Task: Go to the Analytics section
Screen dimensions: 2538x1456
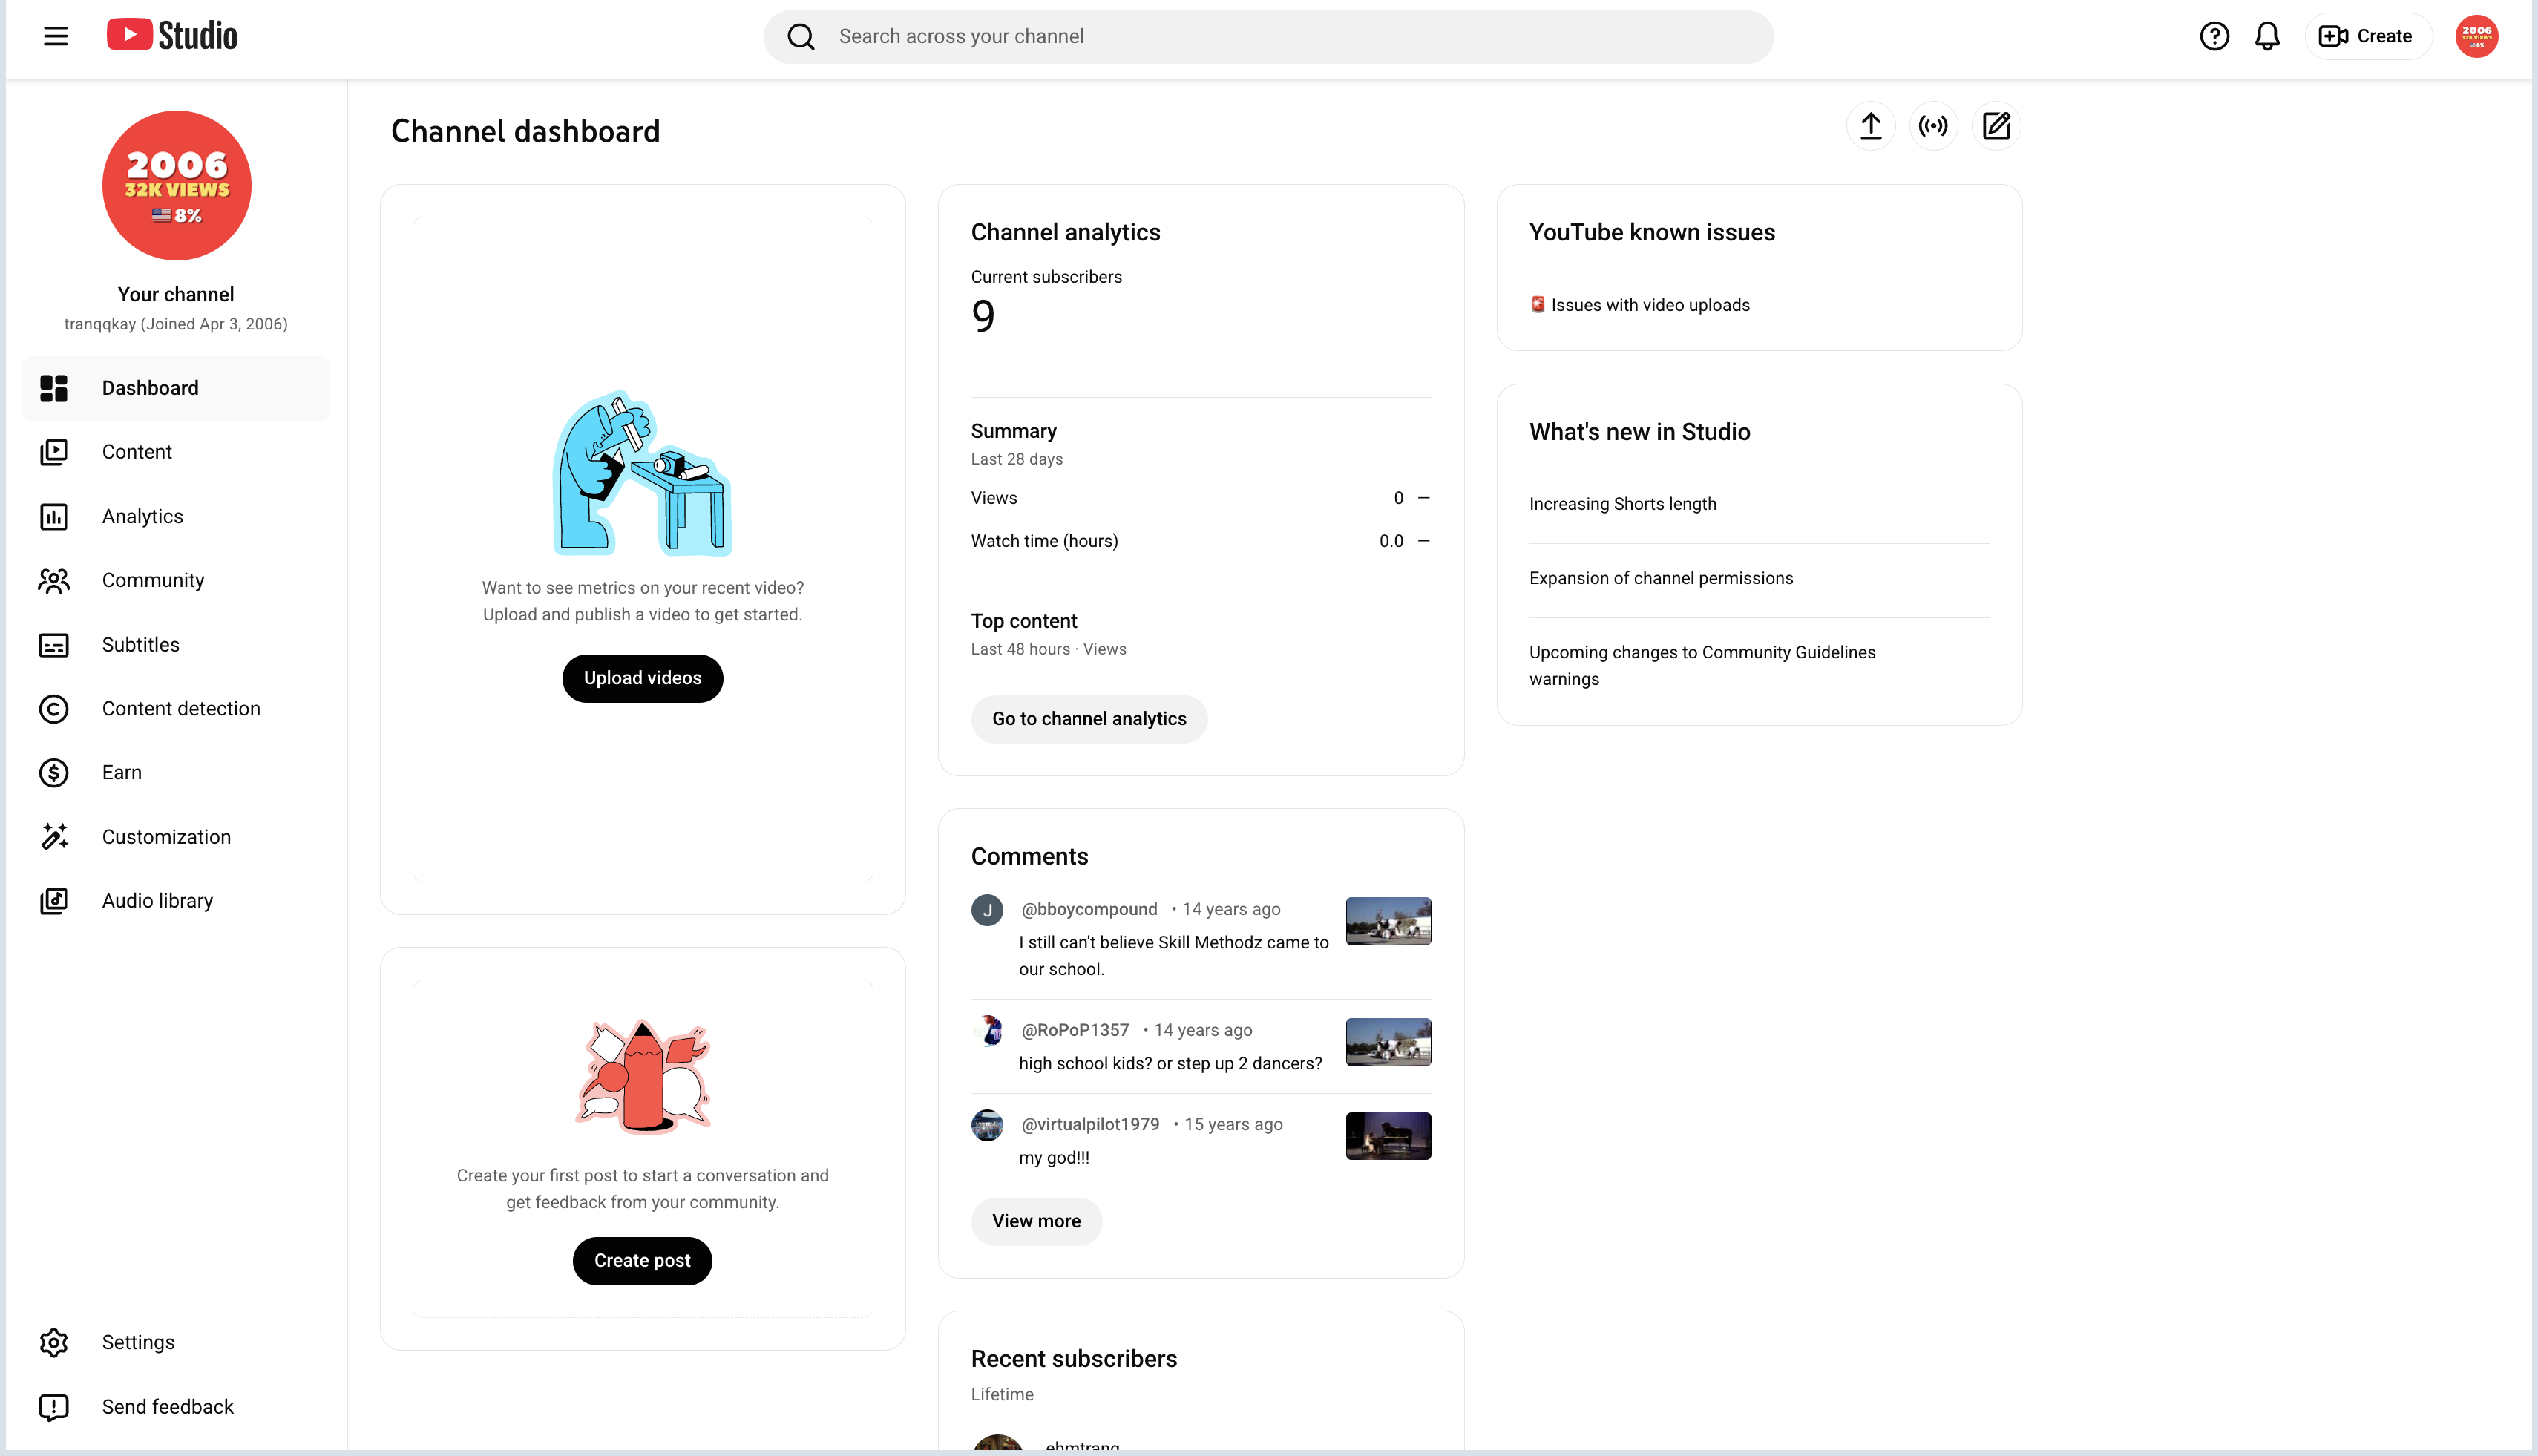Action: 176,516
